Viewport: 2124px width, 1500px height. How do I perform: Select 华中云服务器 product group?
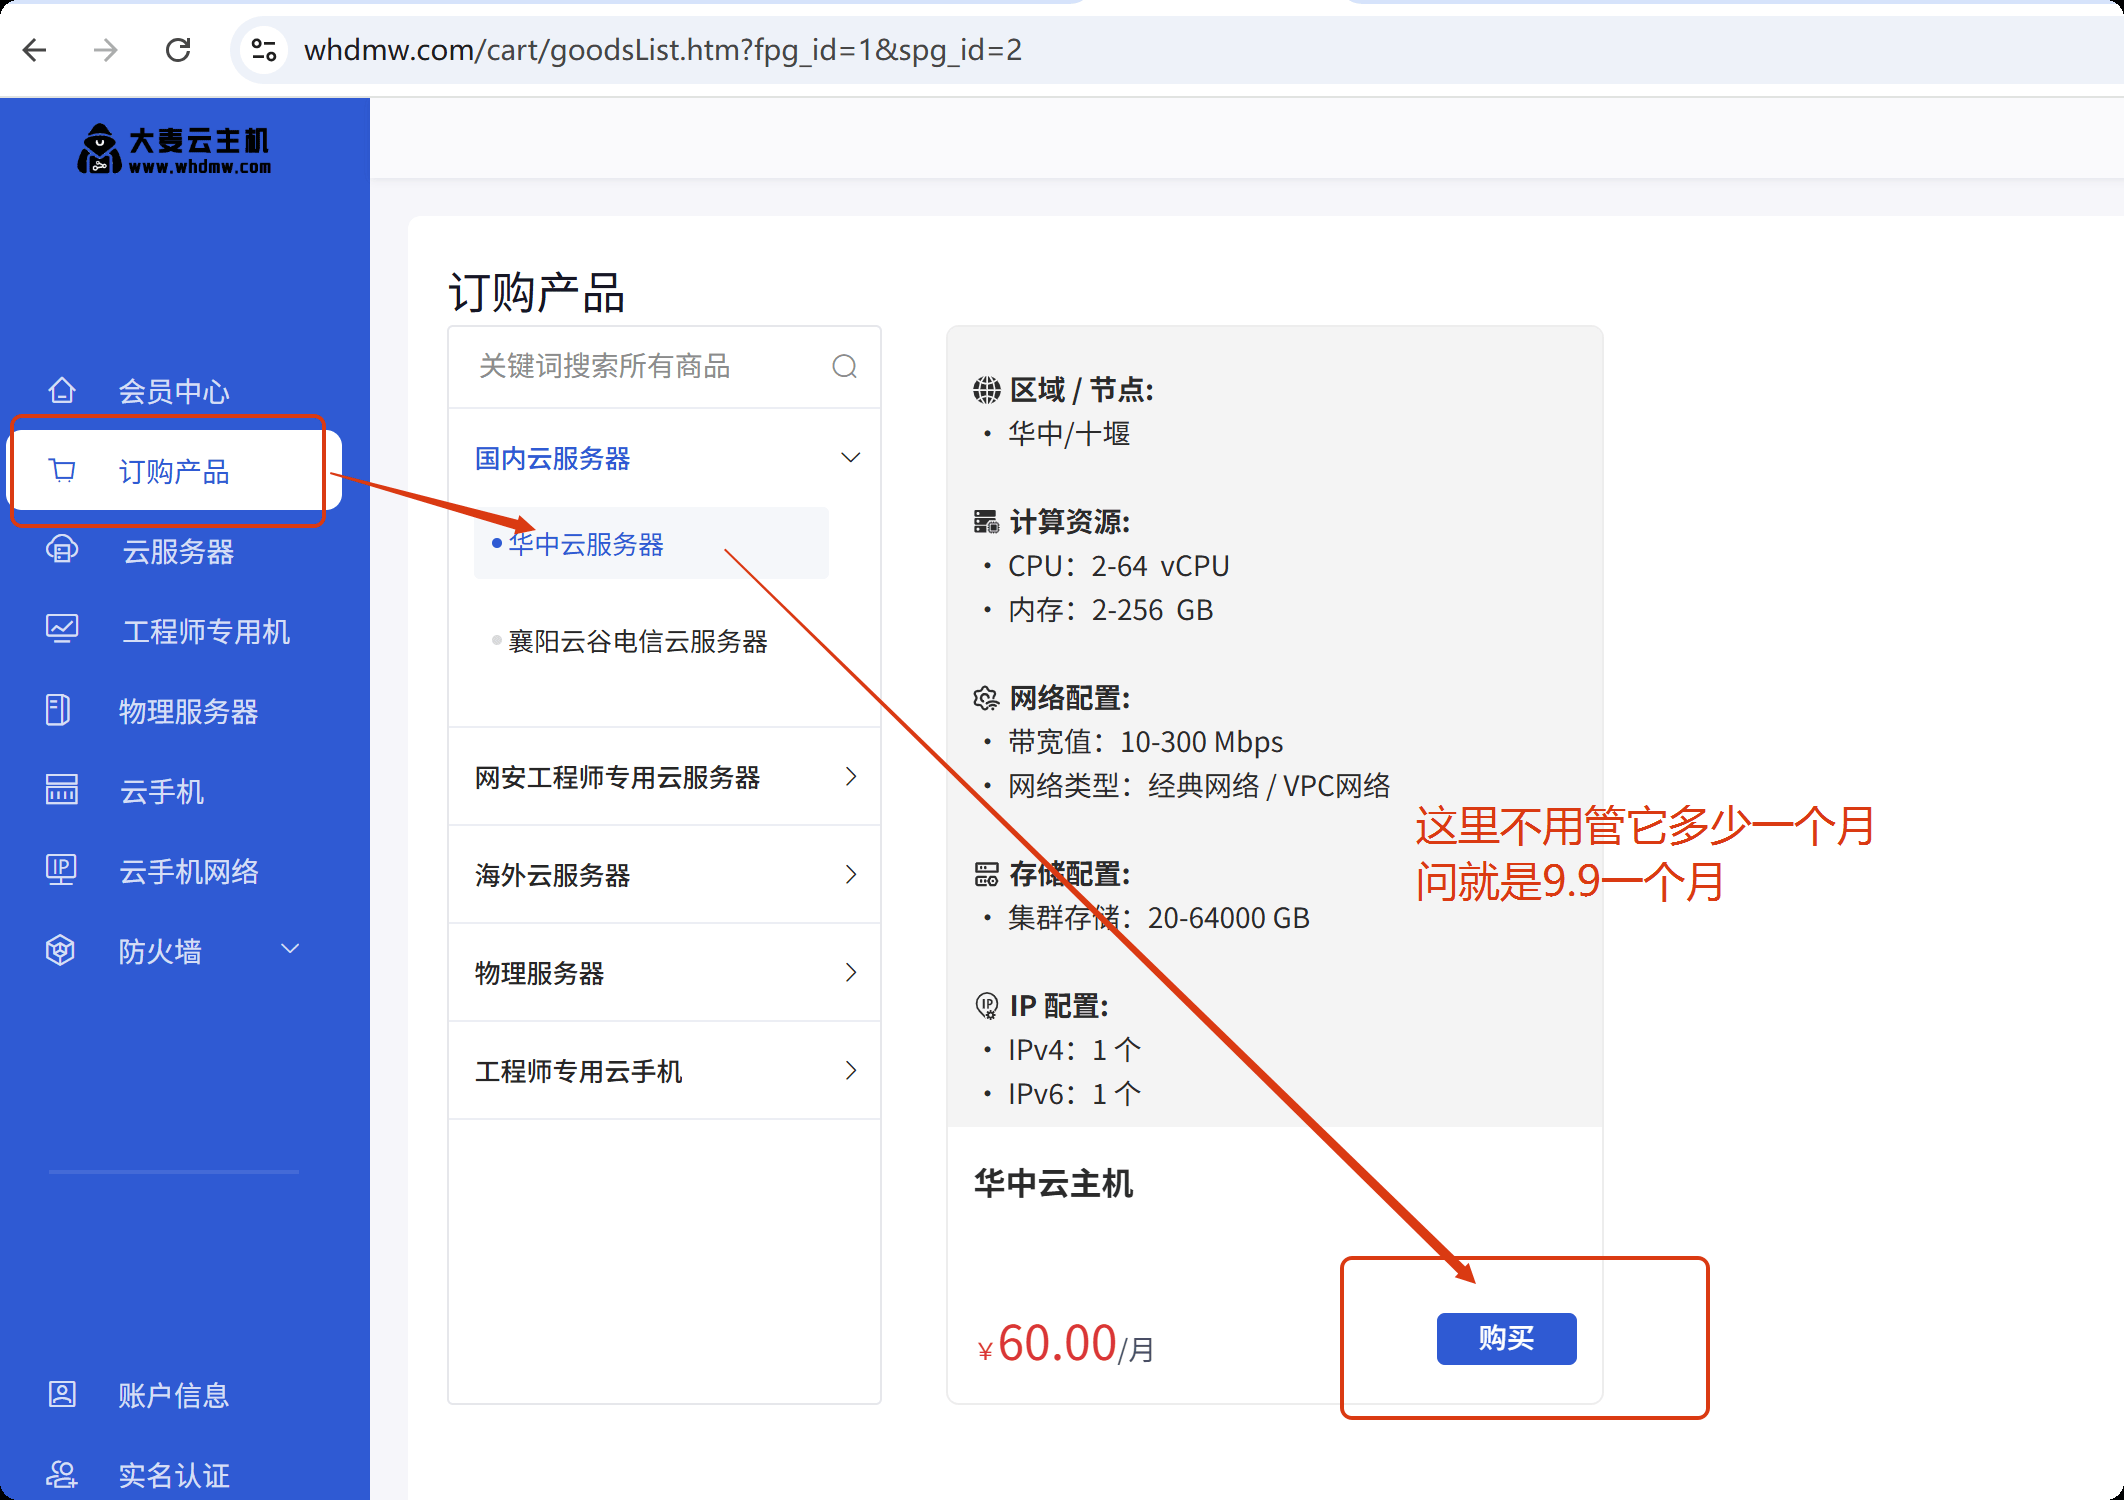[586, 544]
